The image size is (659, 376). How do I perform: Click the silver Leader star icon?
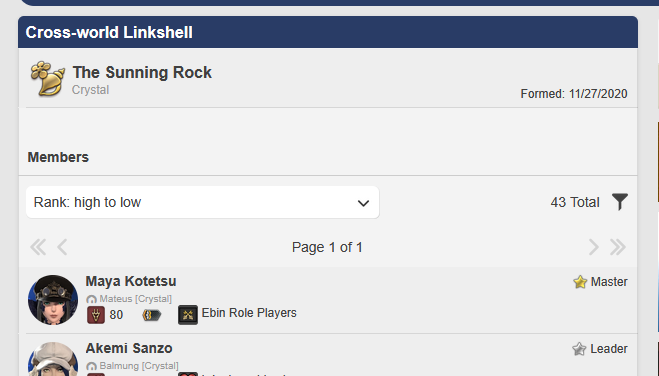(x=579, y=349)
